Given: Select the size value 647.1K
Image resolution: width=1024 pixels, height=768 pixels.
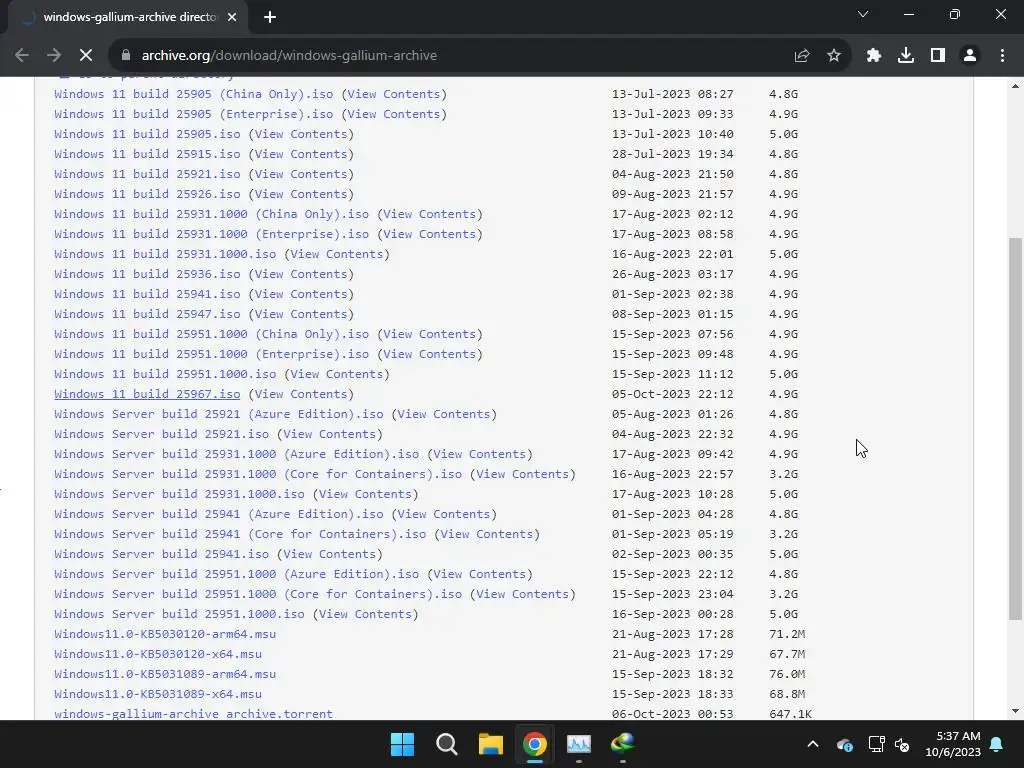Looking at the screenshot, I should pos(790,714).
